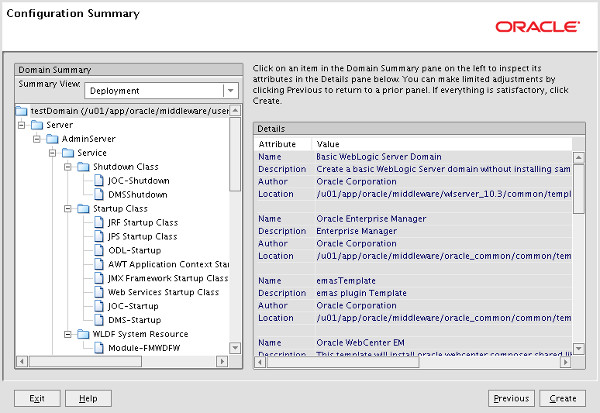Click the tree's horizontal scroll left arrow

click(x=22, y=361)
